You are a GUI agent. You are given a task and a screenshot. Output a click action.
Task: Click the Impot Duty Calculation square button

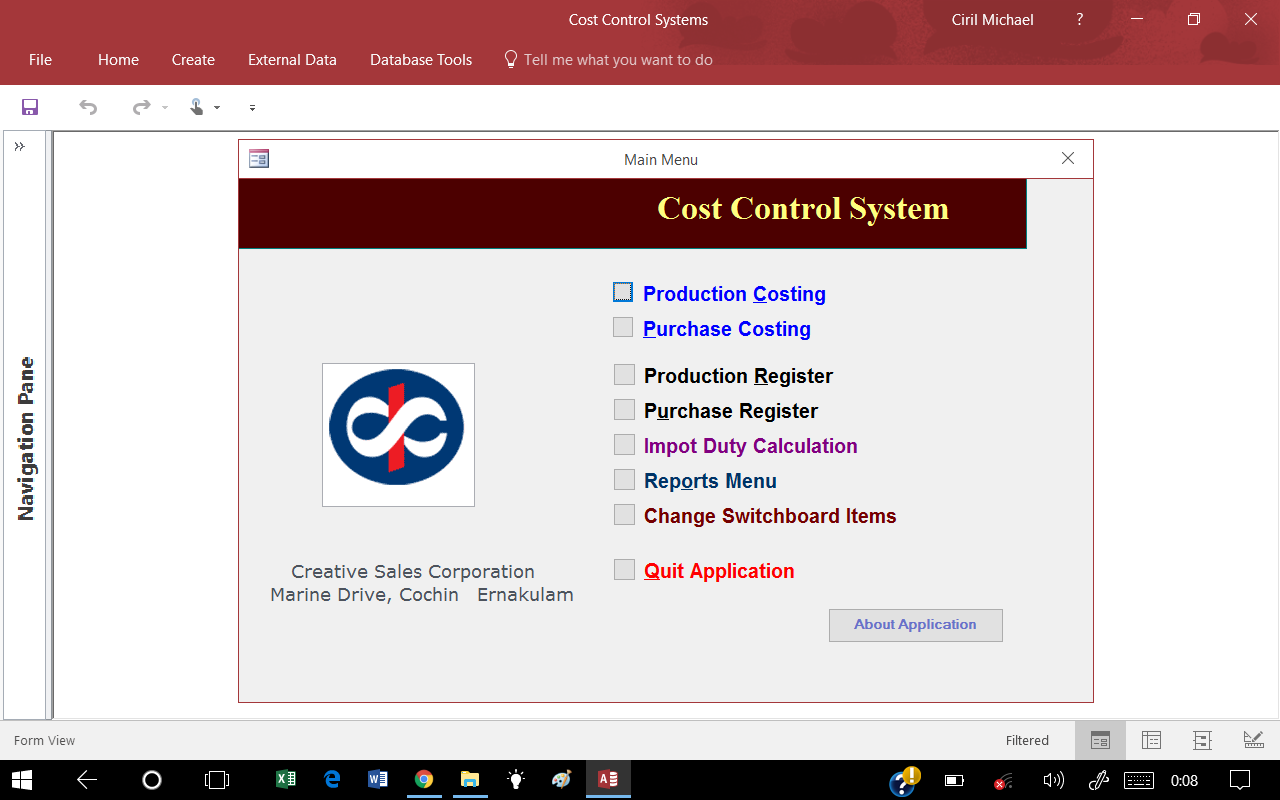(x=624, y=444)
